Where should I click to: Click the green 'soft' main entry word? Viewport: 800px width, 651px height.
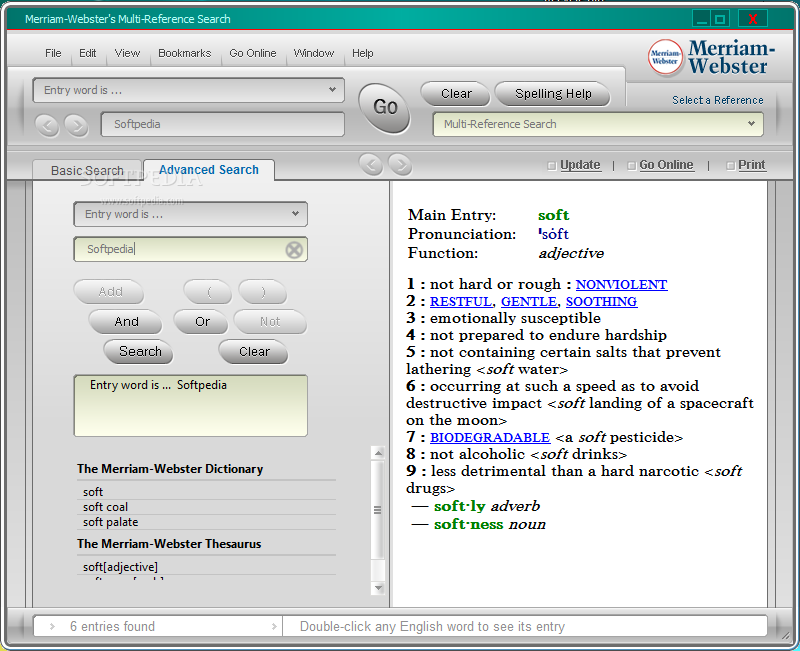(x=554, y=215)
